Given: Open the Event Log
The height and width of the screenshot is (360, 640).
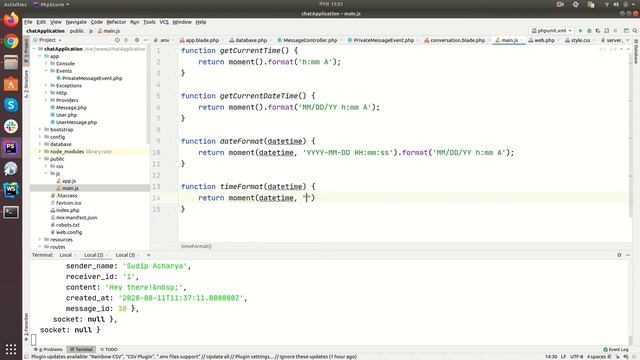Looking at the screenshot, I should click(616, 349).
